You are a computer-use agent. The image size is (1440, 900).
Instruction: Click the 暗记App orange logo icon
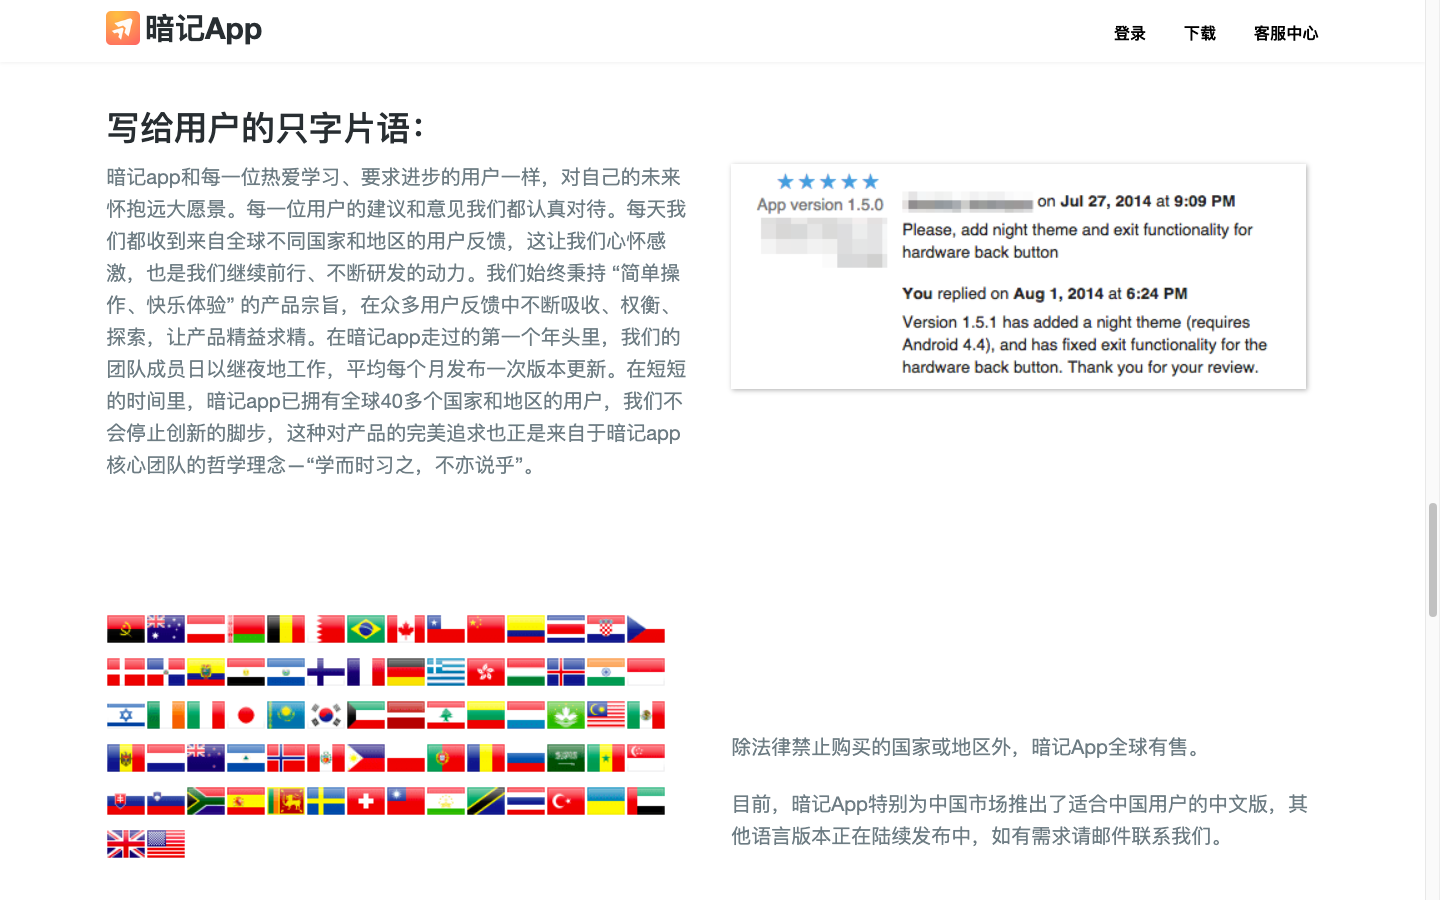(123, 28)
